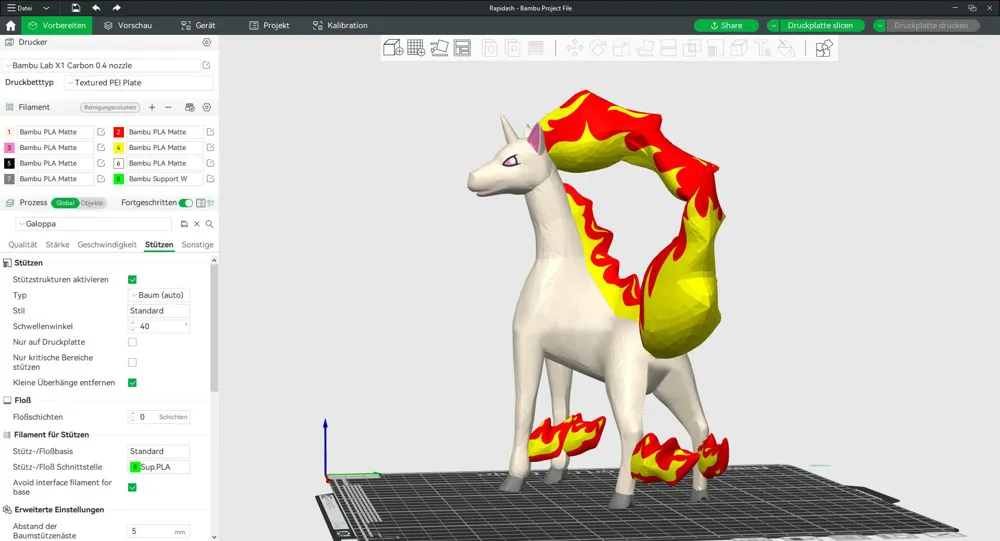Open the Textured PEI Plate dropdown
Viewport: 1000px width, 541px height.
(138, 82)
